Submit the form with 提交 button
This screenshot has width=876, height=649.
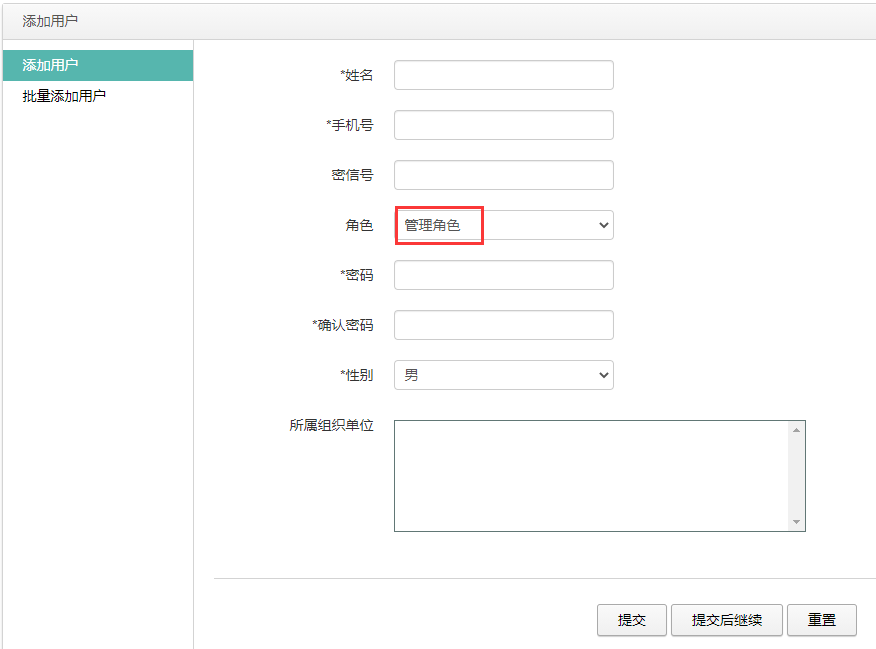coord(631,620)
